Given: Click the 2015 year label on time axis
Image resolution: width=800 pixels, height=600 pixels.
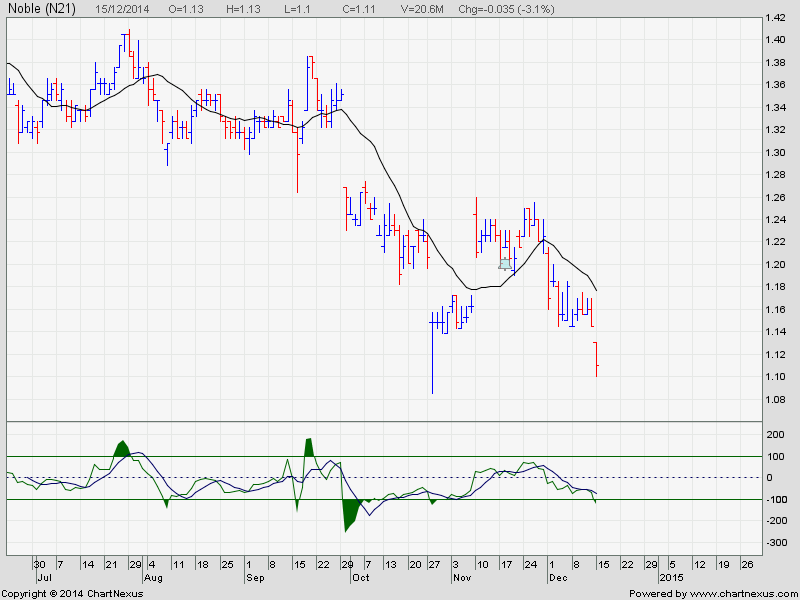Looking at the screenshot, I should (671, 578).
